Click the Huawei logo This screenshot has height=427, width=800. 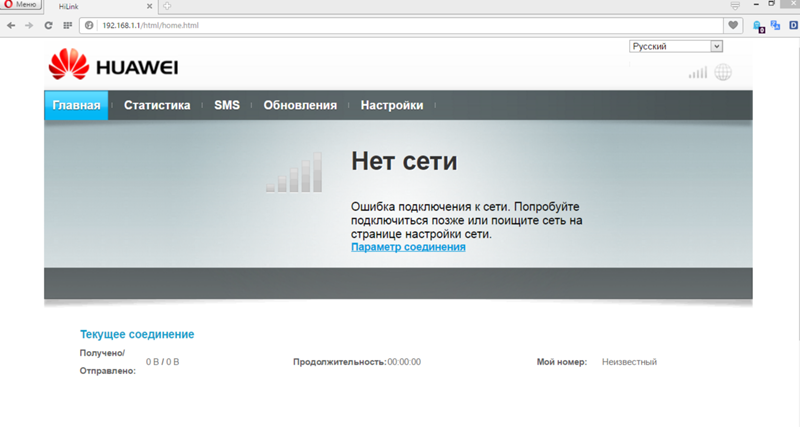click(x=113, y=67)
